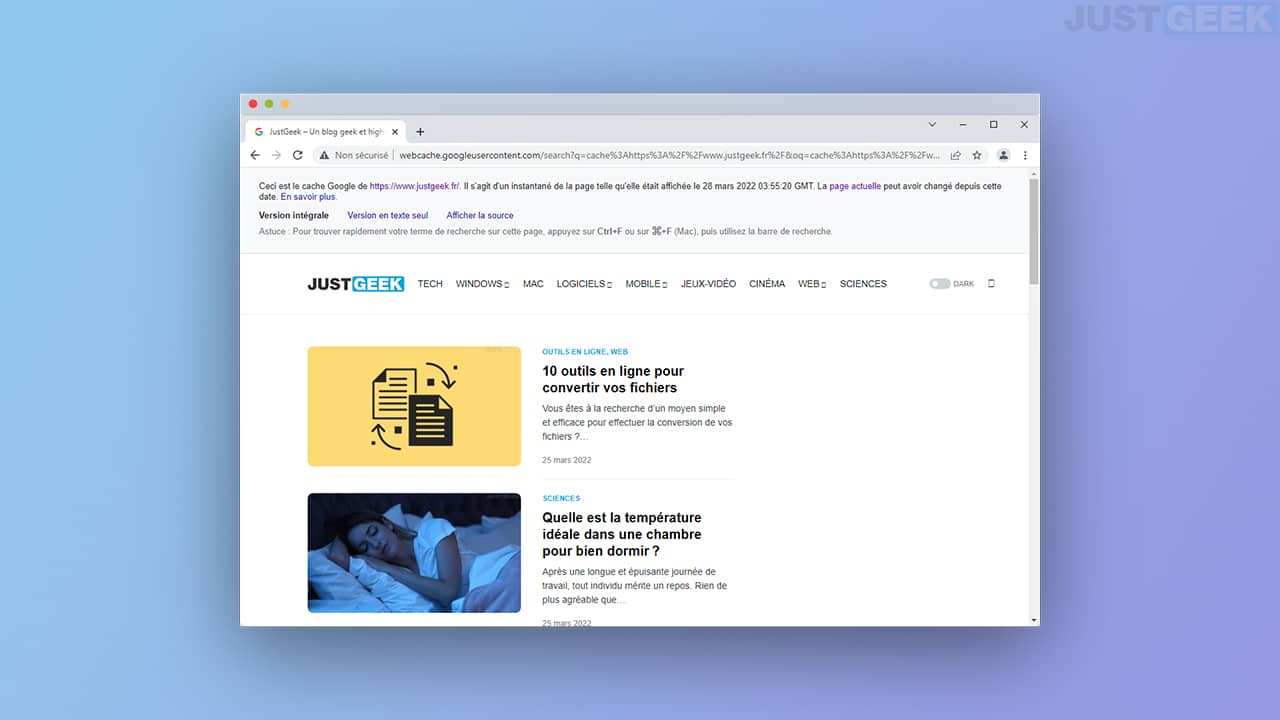Open the yellow file conversion article thumbnail

tap(414, 406)
